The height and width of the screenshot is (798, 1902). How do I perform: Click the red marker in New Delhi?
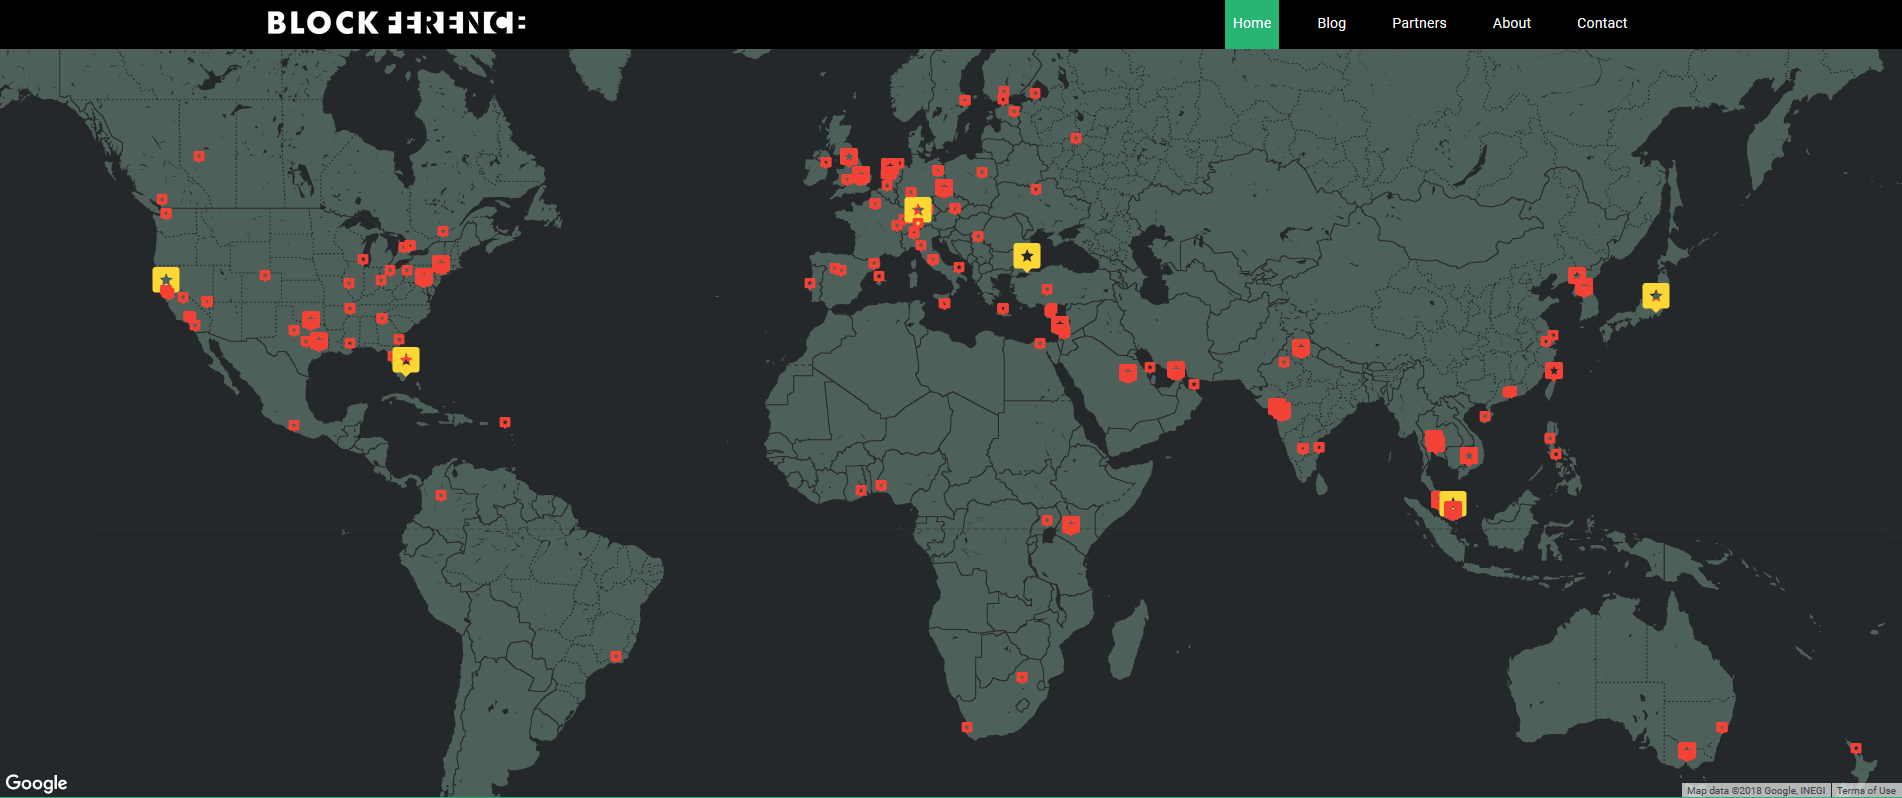coord(1301,348)
